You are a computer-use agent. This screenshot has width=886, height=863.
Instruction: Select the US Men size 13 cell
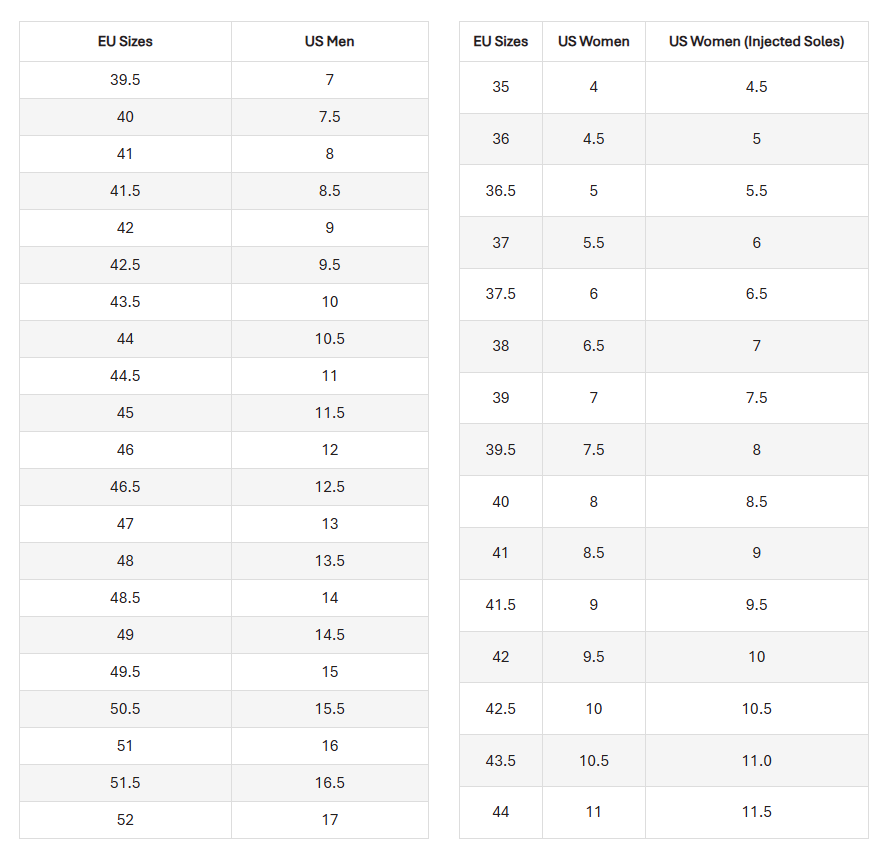click(329, 524)
